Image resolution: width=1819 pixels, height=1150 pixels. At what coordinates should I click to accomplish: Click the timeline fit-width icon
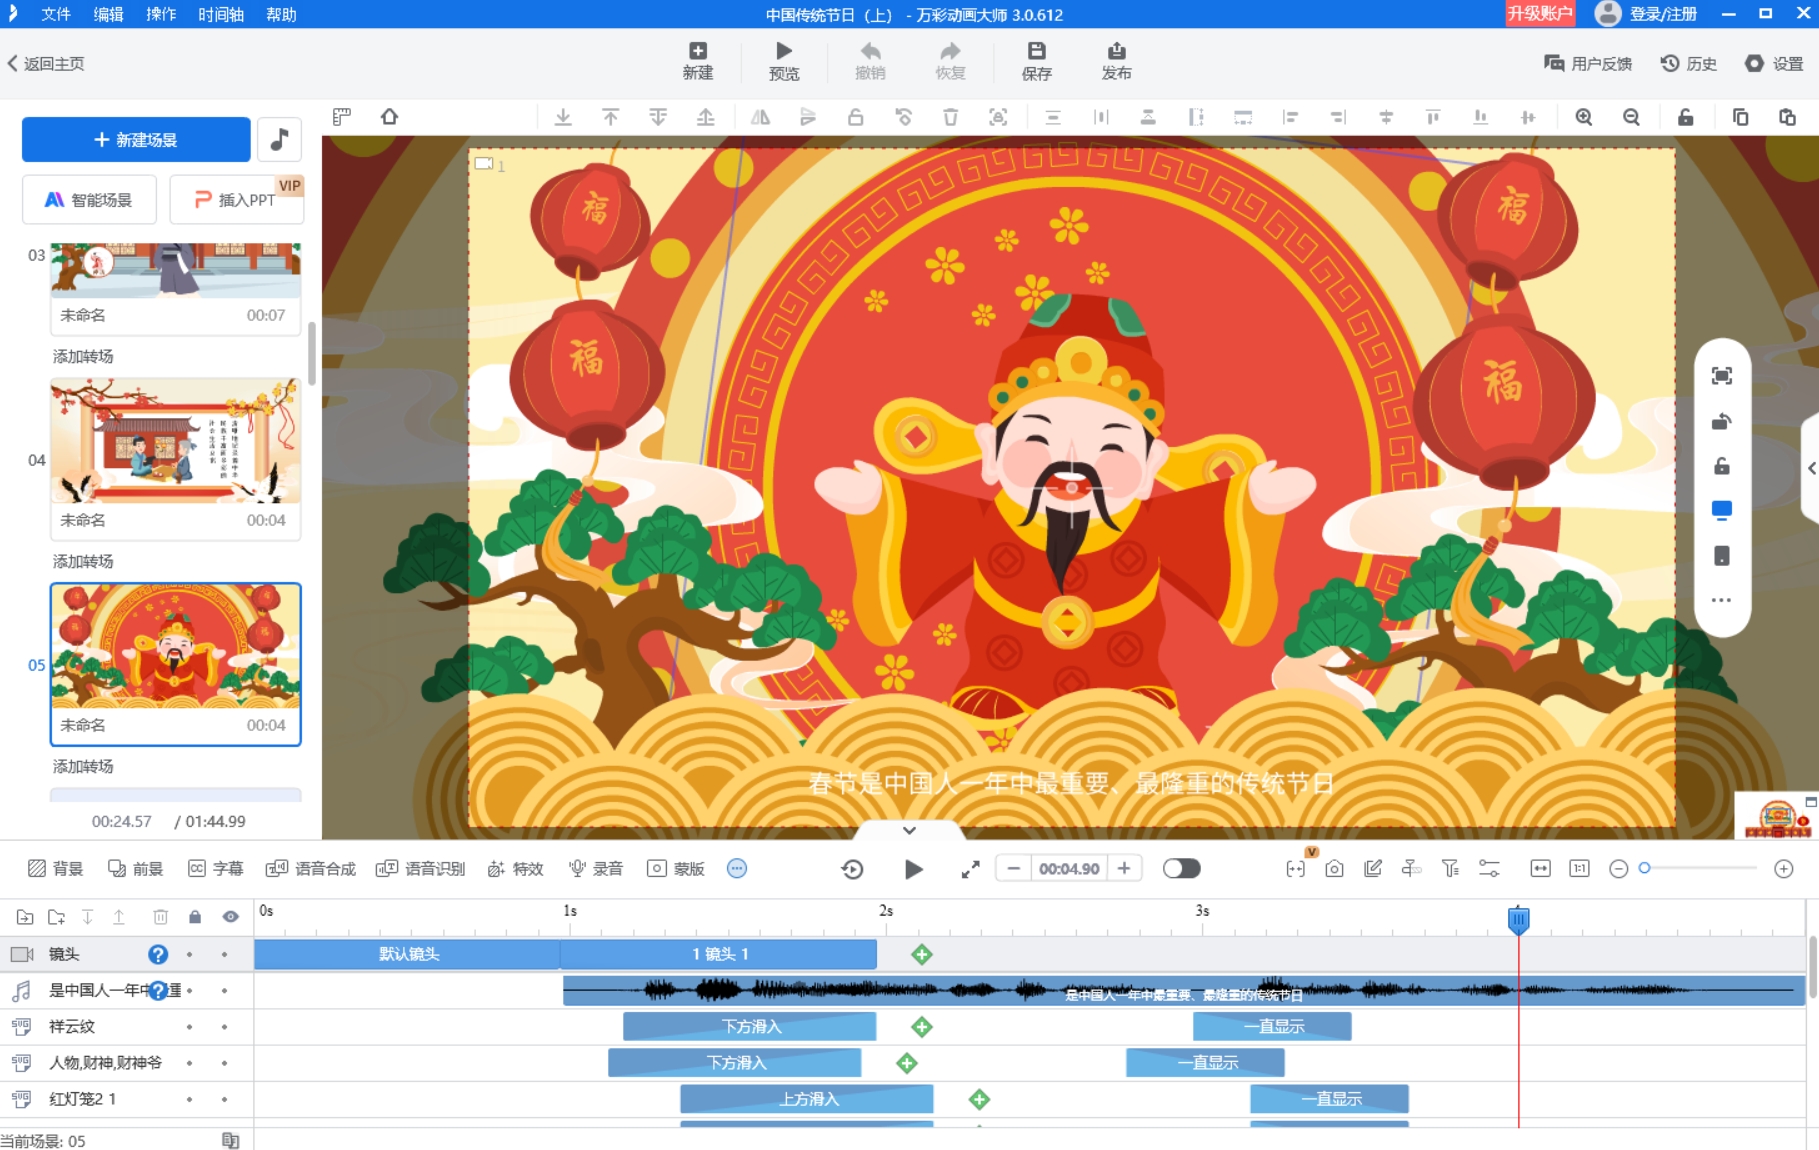pyautogui.click(x=1540, y=869)
